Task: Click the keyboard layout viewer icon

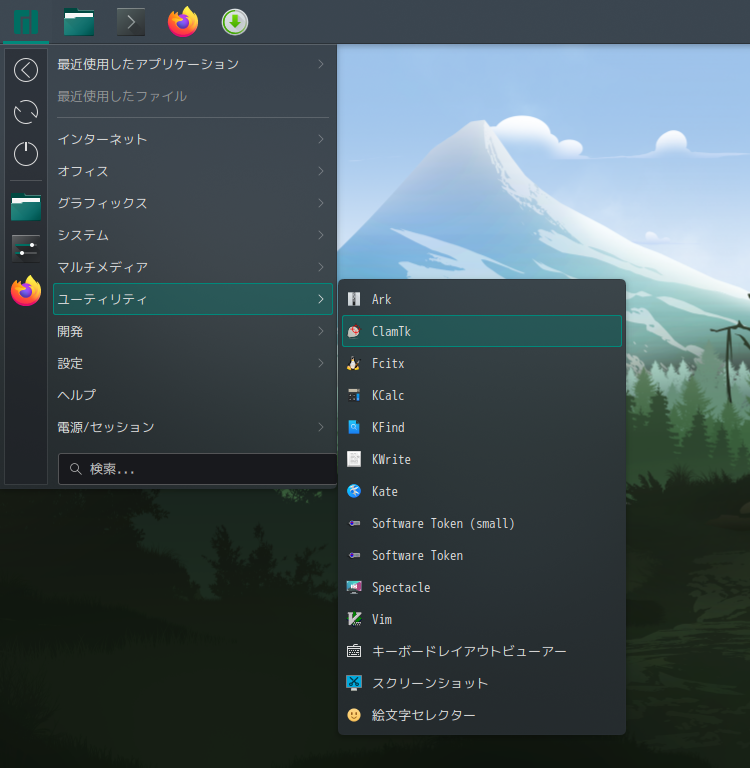Action: pos(354,651)
